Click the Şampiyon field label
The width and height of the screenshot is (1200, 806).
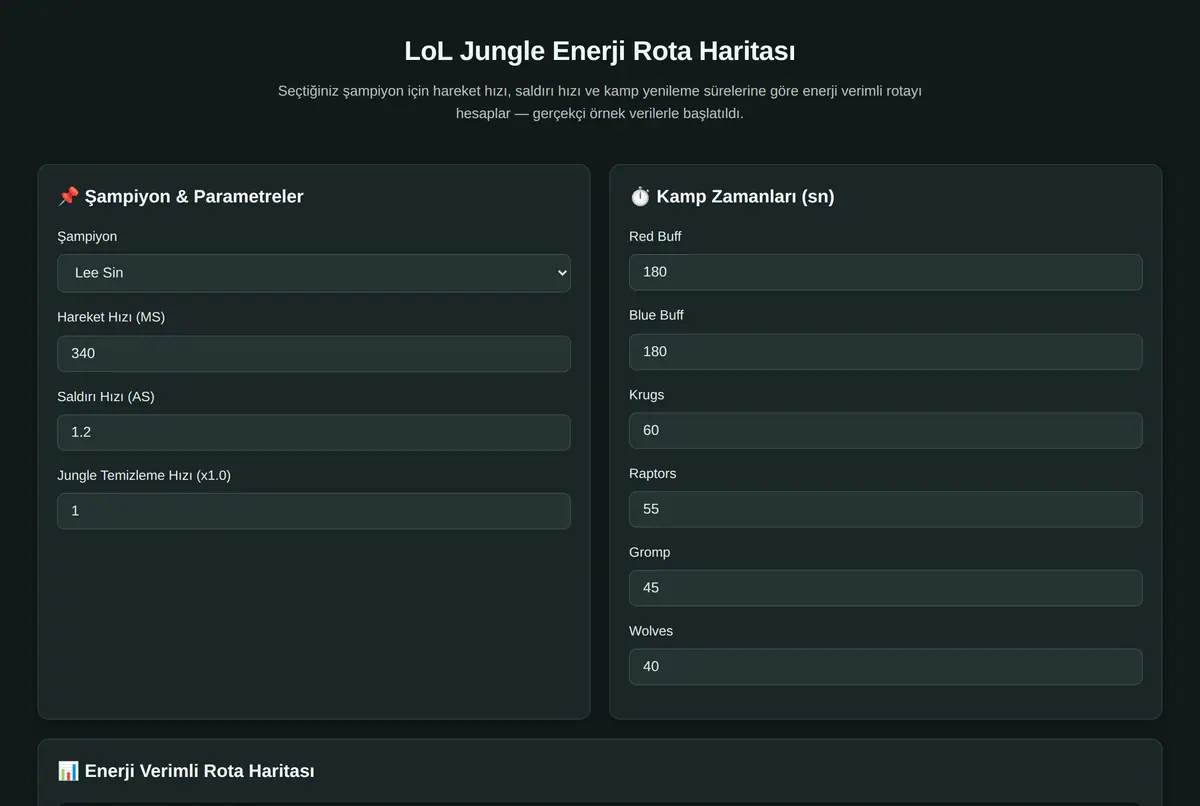tap(87, 237)
